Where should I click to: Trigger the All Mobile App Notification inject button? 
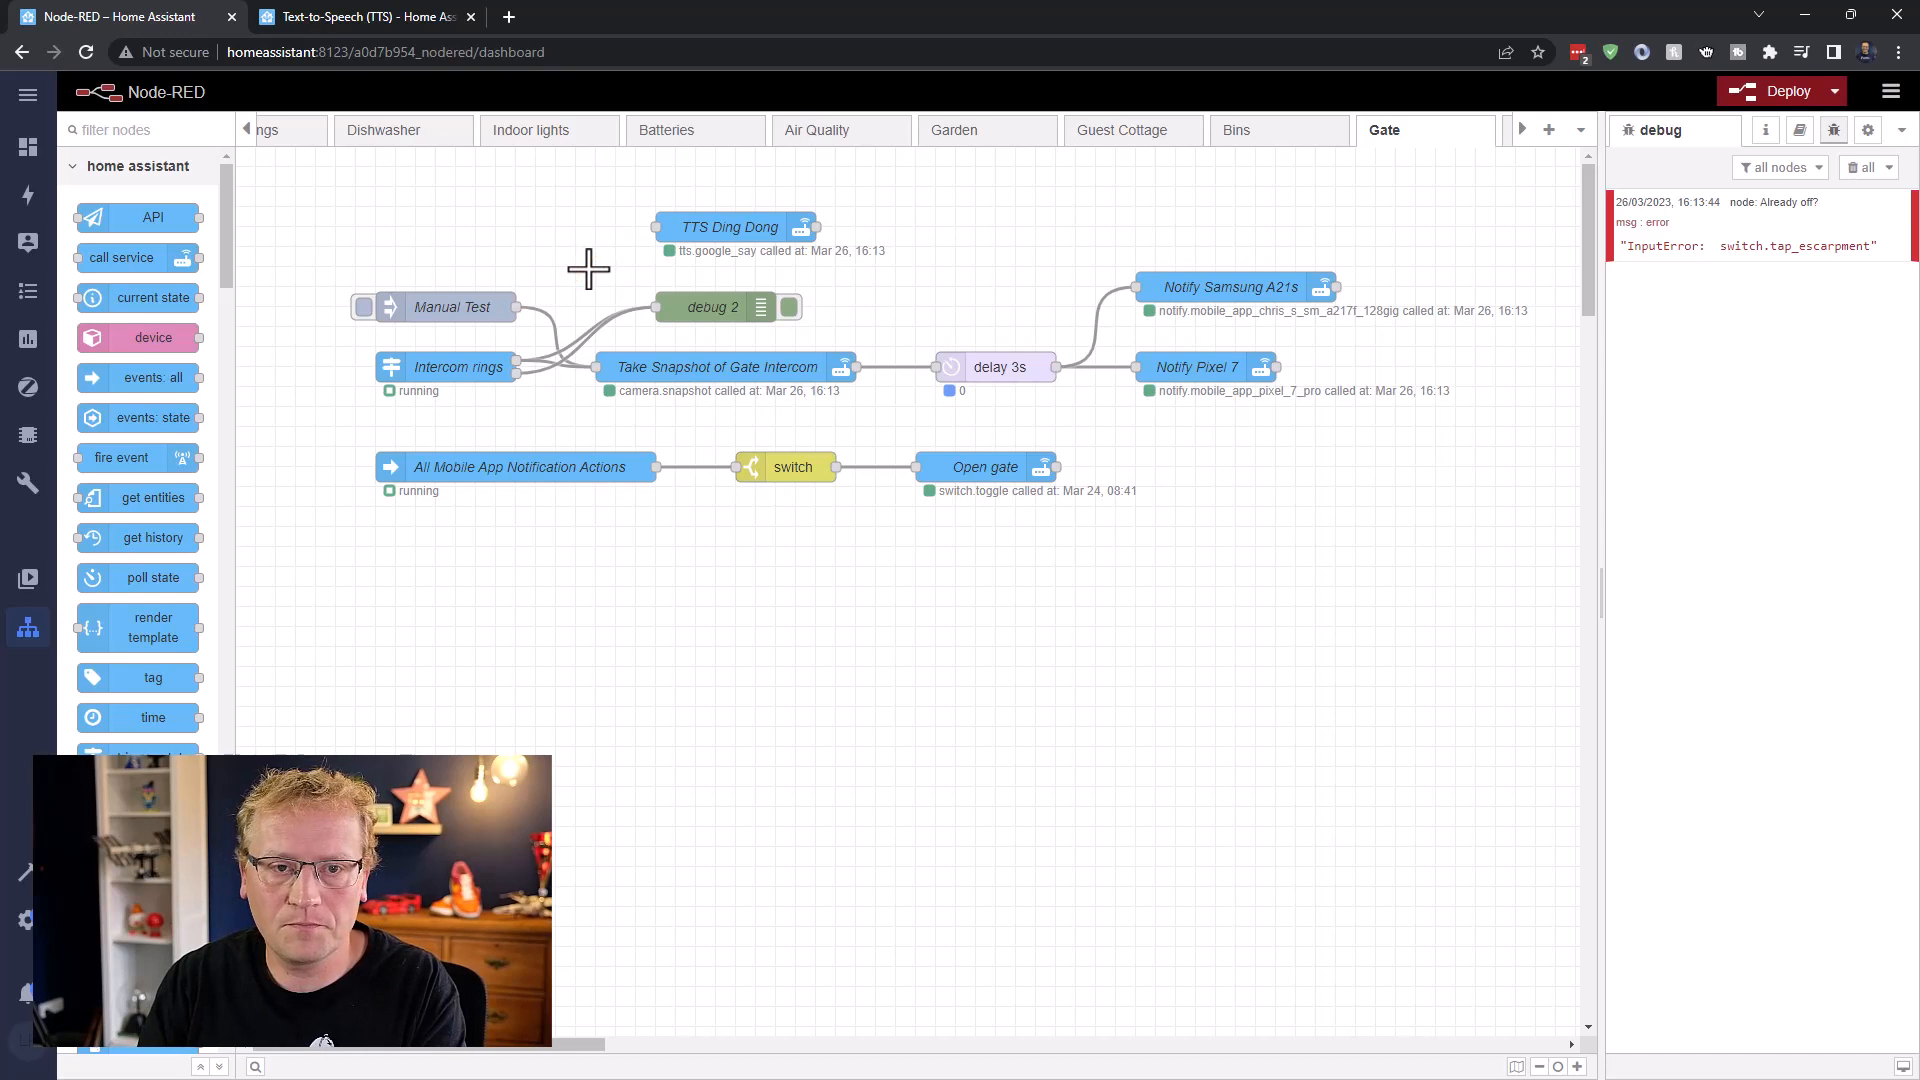(x=390, y=467)
